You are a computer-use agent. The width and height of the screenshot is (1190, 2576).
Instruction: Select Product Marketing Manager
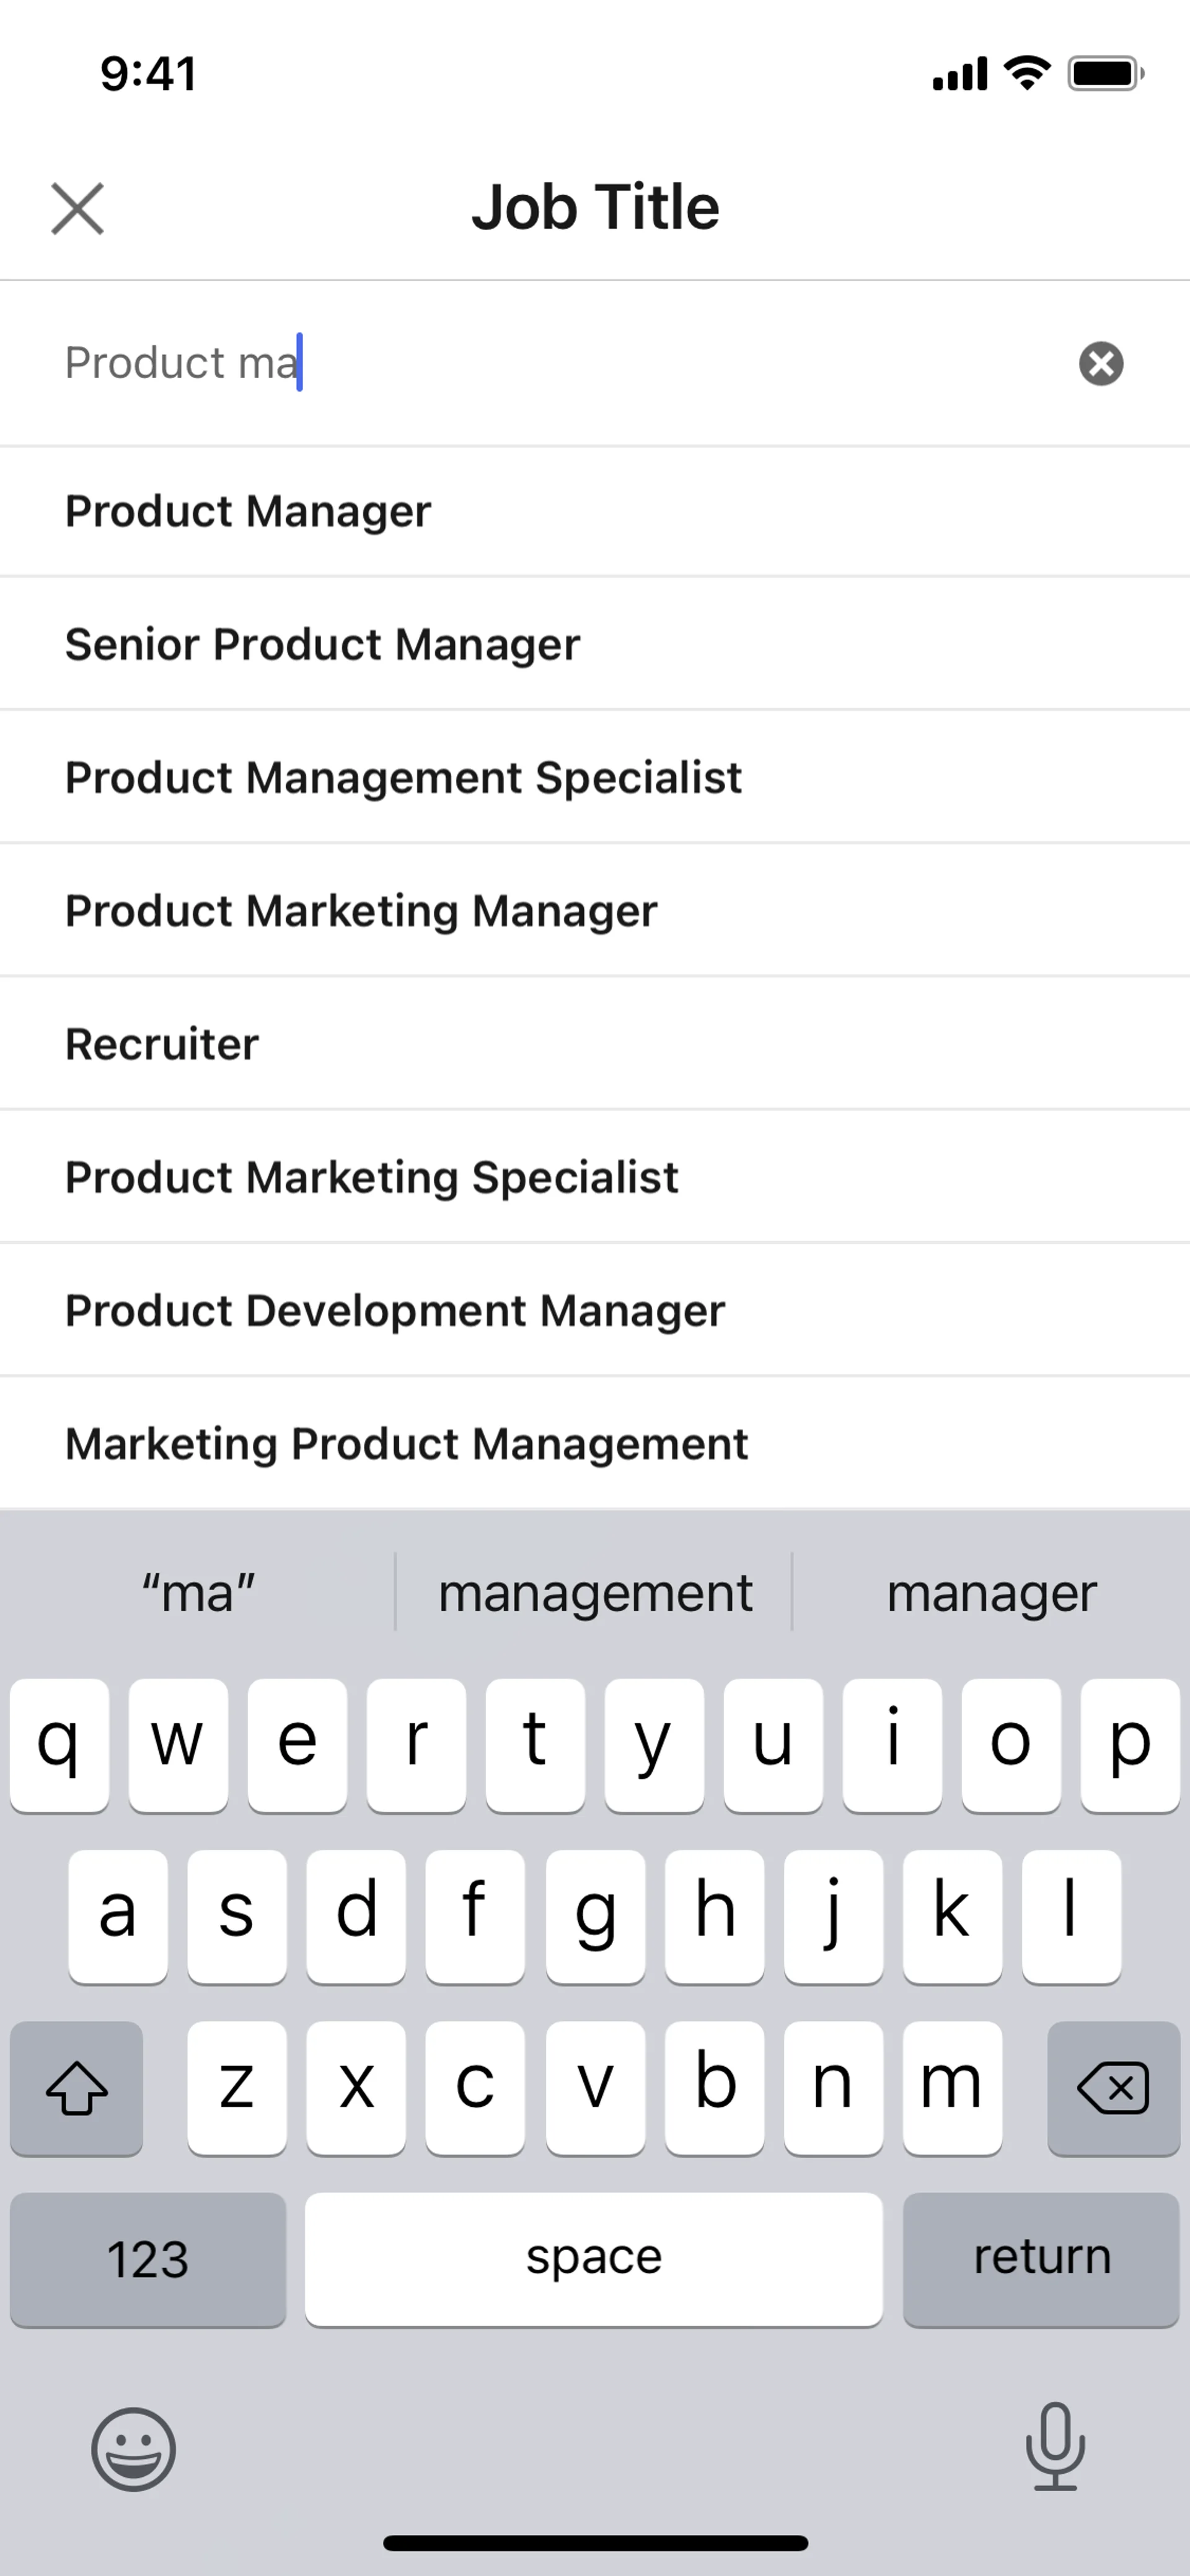pyautogui.click(x=361, y=911)
